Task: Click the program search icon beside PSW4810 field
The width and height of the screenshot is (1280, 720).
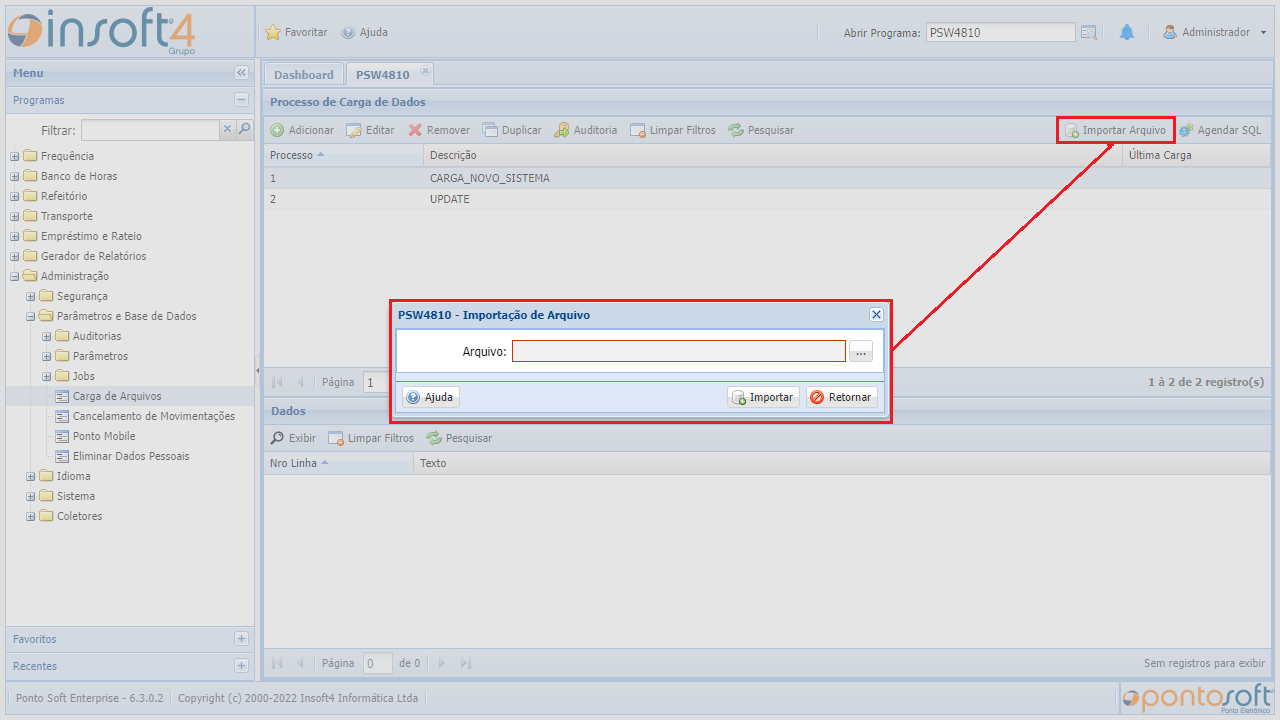Action: click(1089, 32)
